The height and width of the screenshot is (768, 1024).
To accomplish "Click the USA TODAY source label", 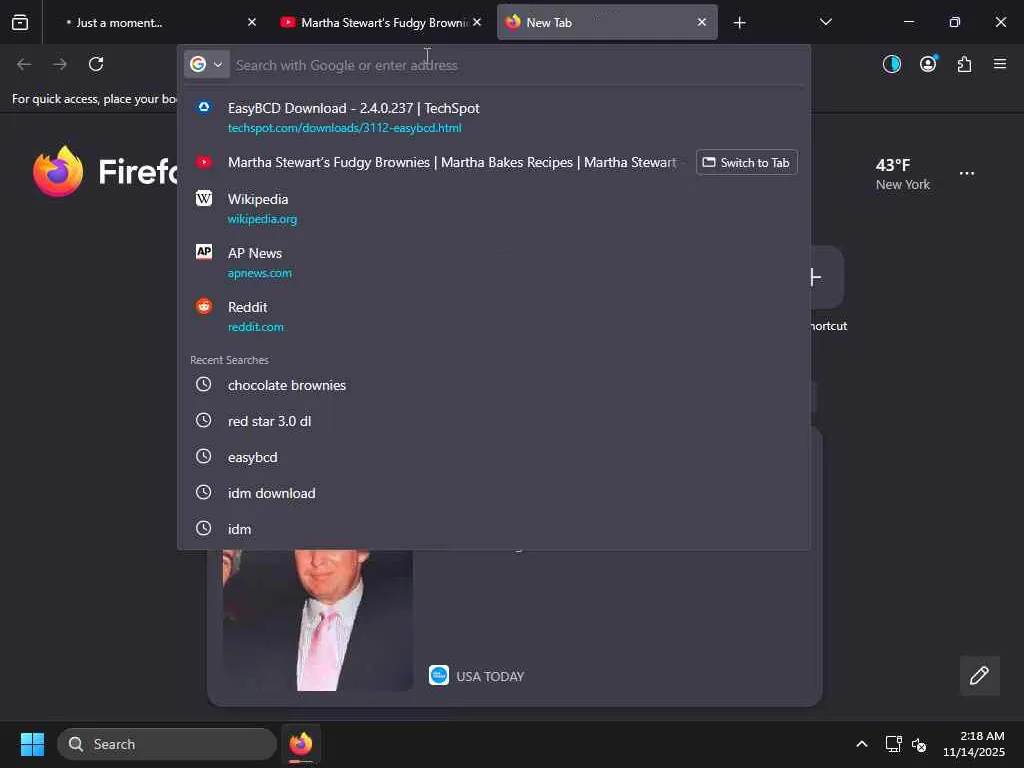I will 490,677.
